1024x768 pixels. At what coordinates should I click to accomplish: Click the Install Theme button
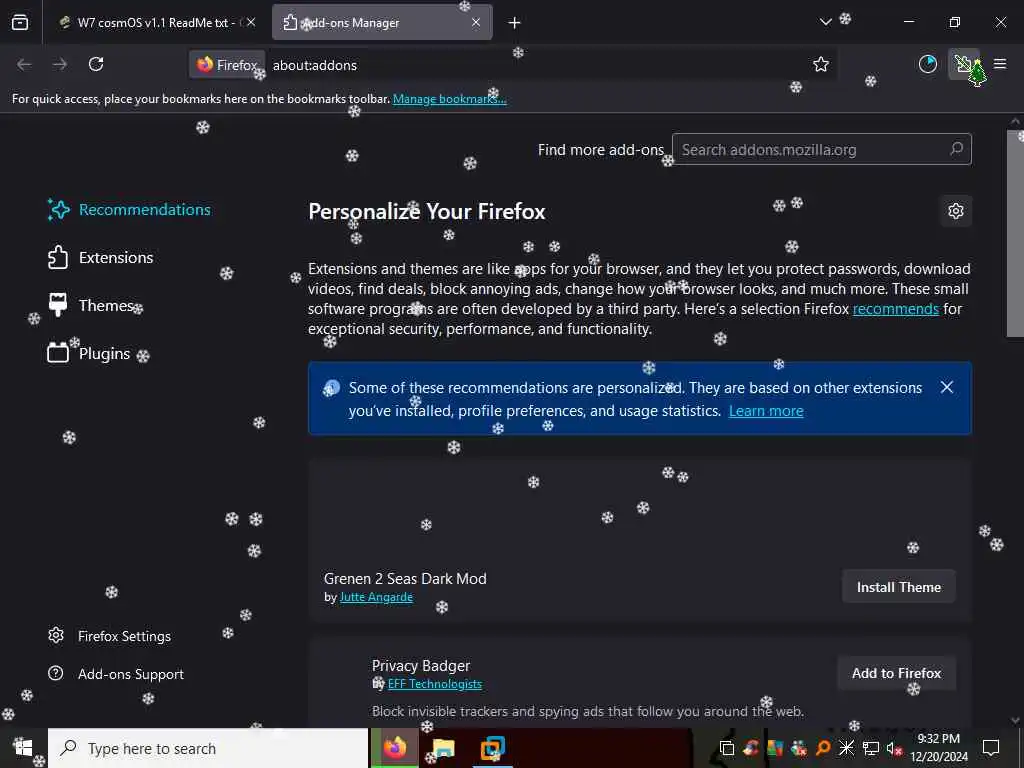point(899,587)
